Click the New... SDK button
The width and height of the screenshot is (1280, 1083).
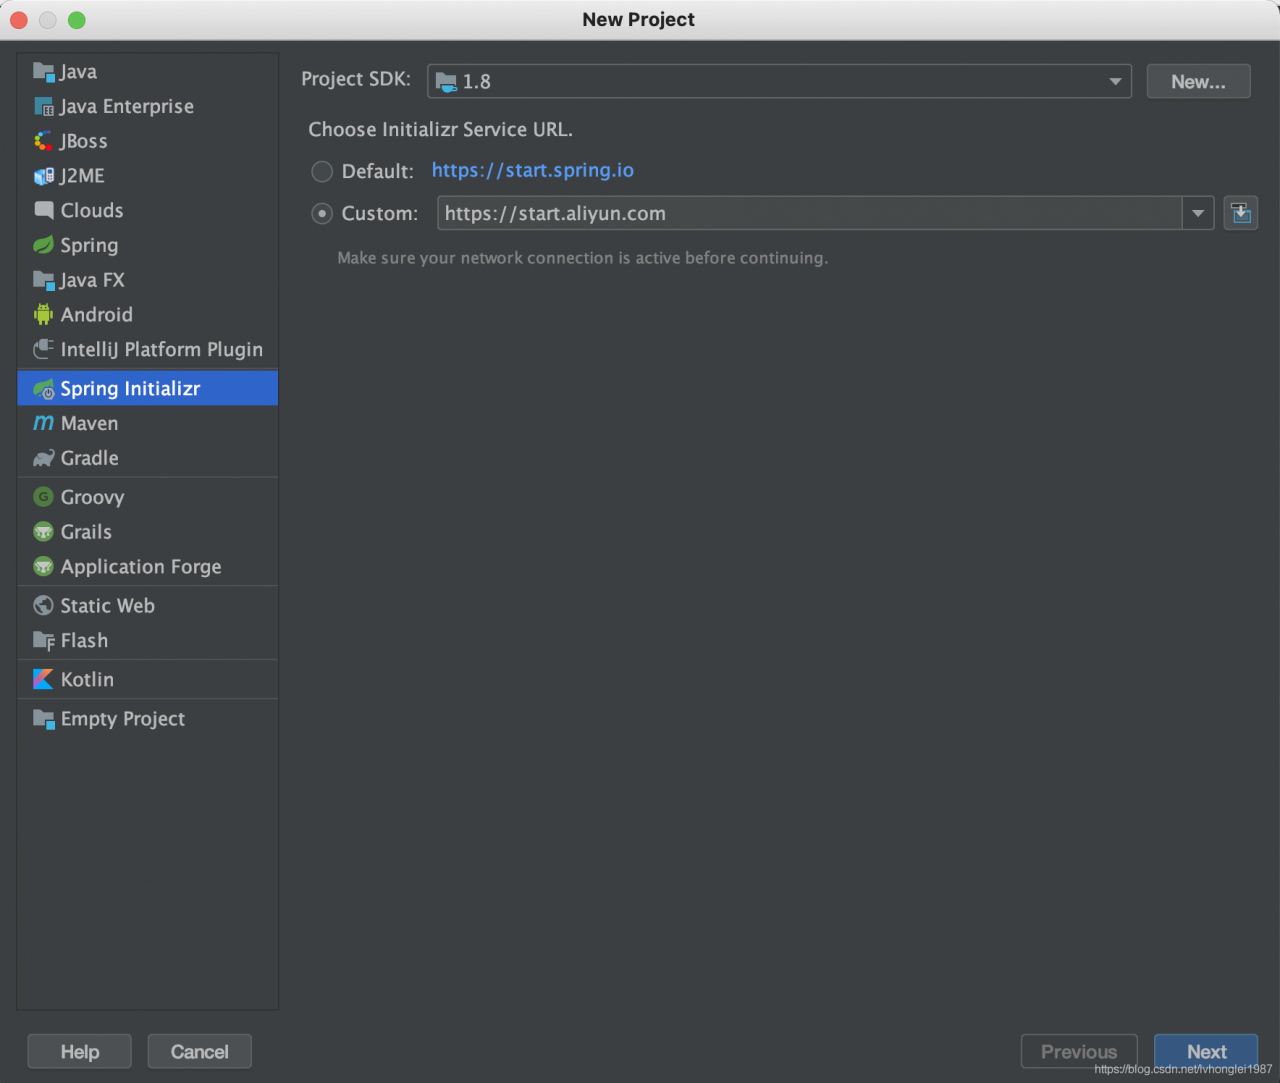coord(1198,82)
